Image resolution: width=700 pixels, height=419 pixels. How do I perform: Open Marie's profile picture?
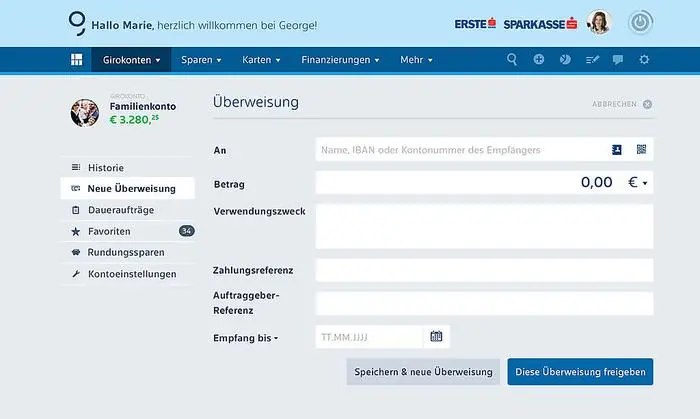click(599, 22)
